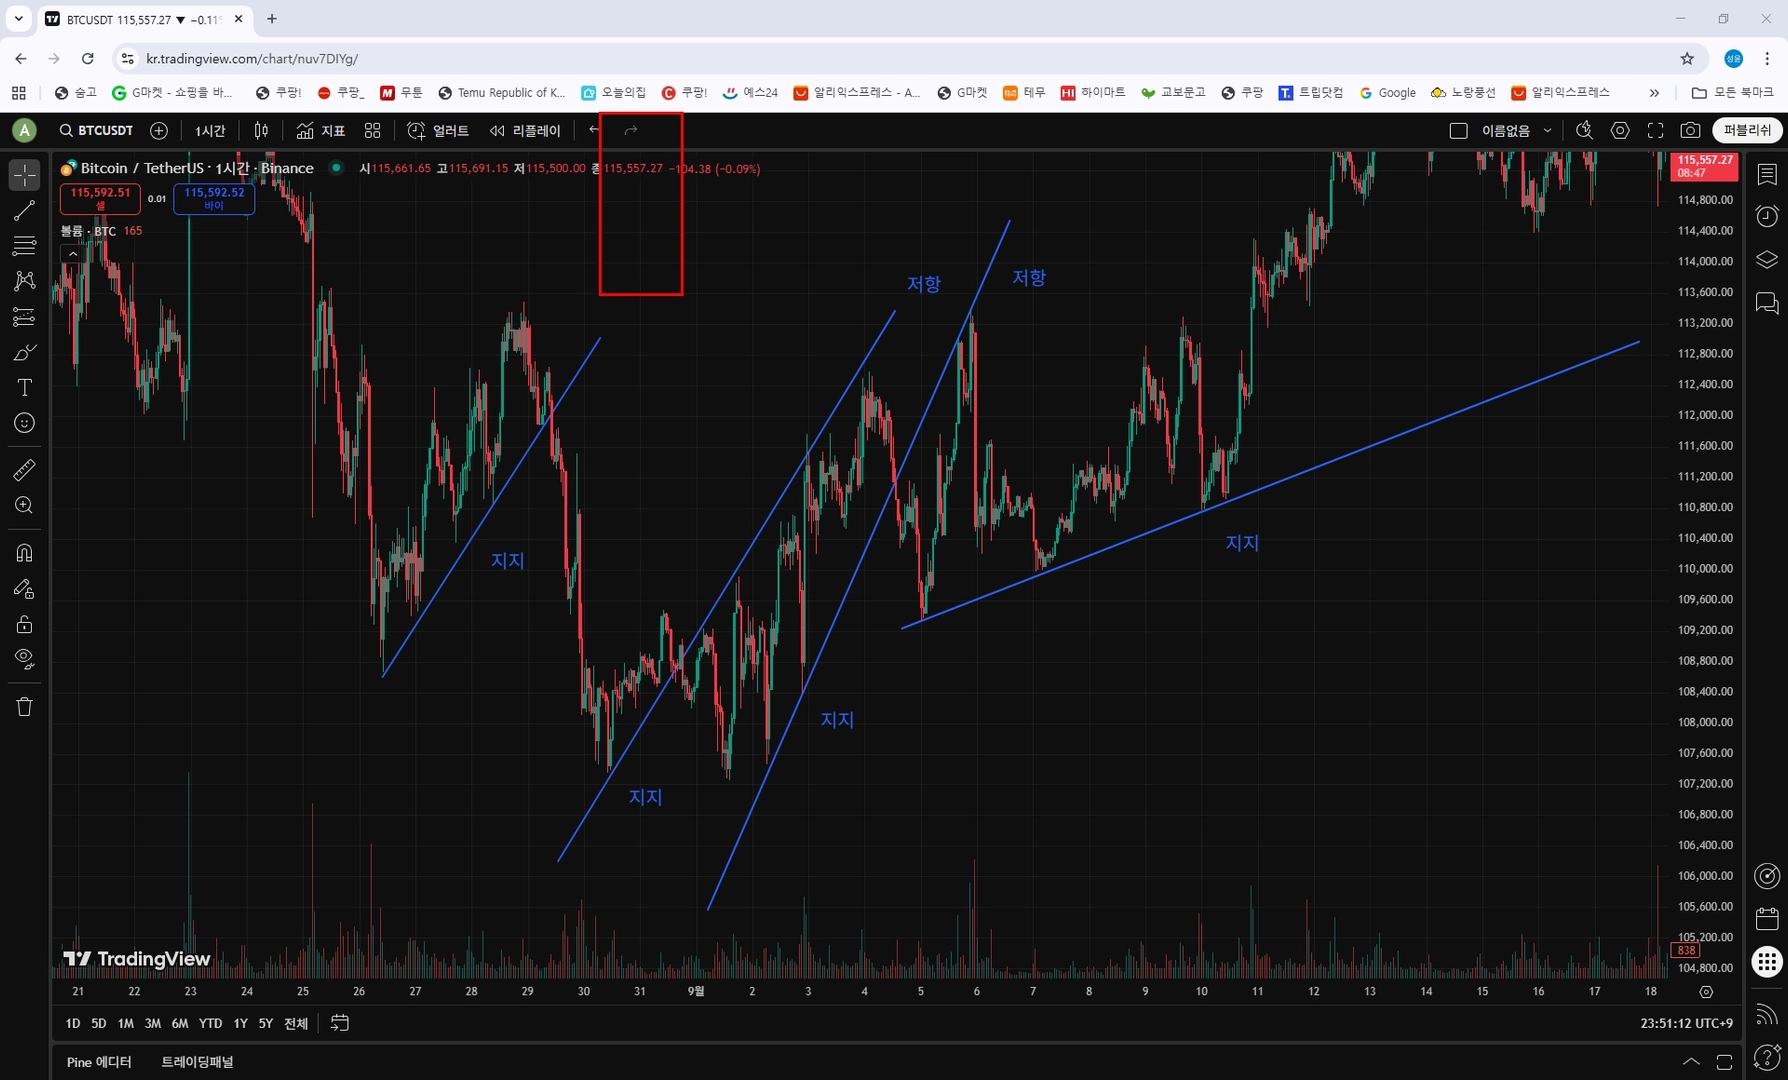Undo the last chart action
The height and width of the screenshot is (1080, 1788).
594,130
